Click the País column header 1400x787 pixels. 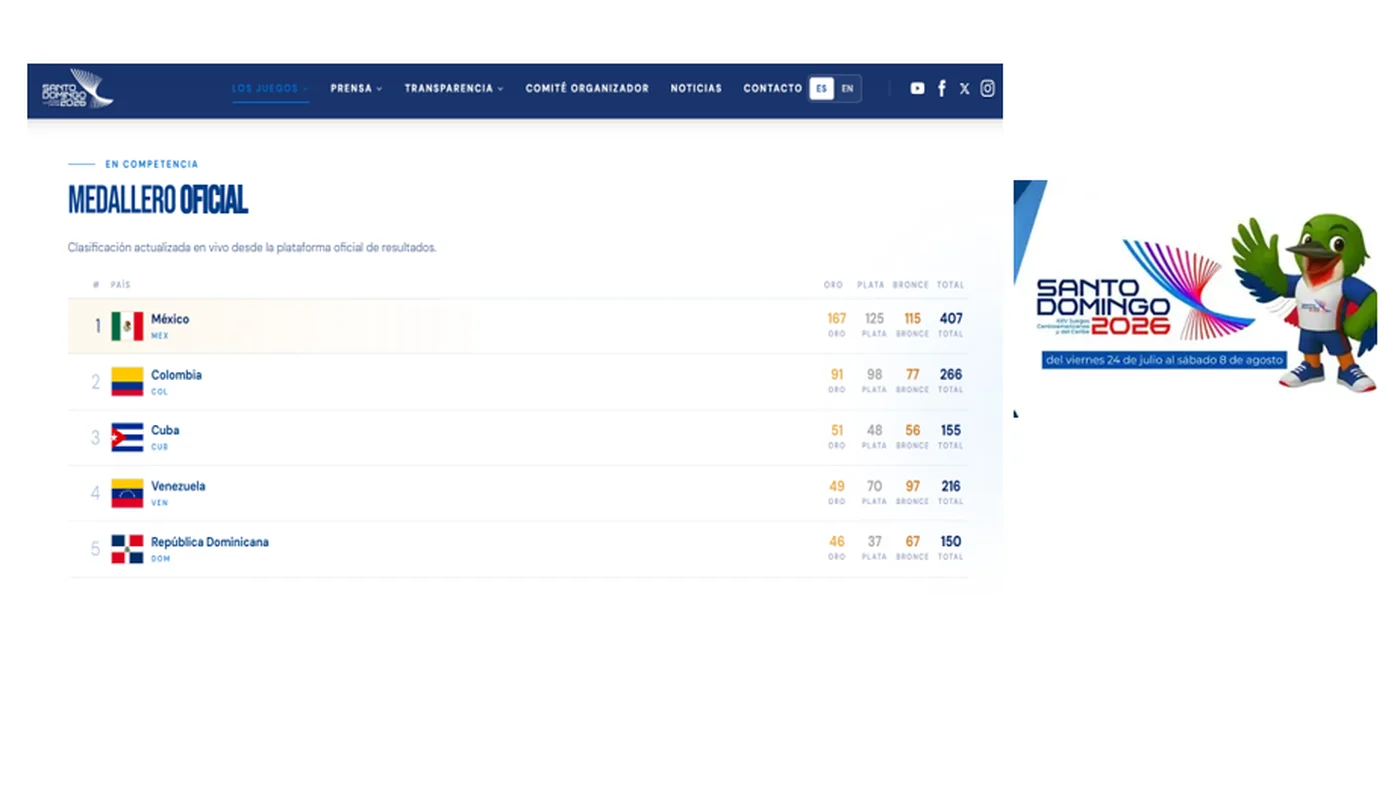coord(121,285)
